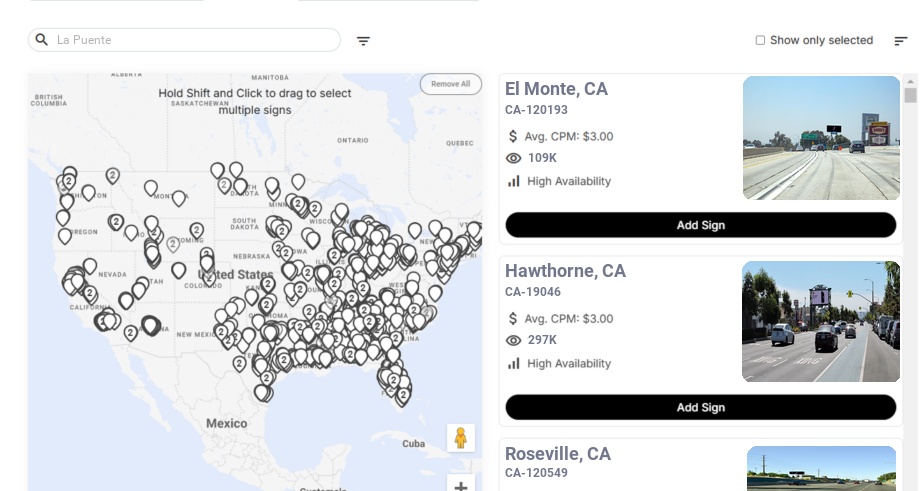Click the Street View pegman icon
The height and width of the screenshot is (491, 920).
coord(461,438)
